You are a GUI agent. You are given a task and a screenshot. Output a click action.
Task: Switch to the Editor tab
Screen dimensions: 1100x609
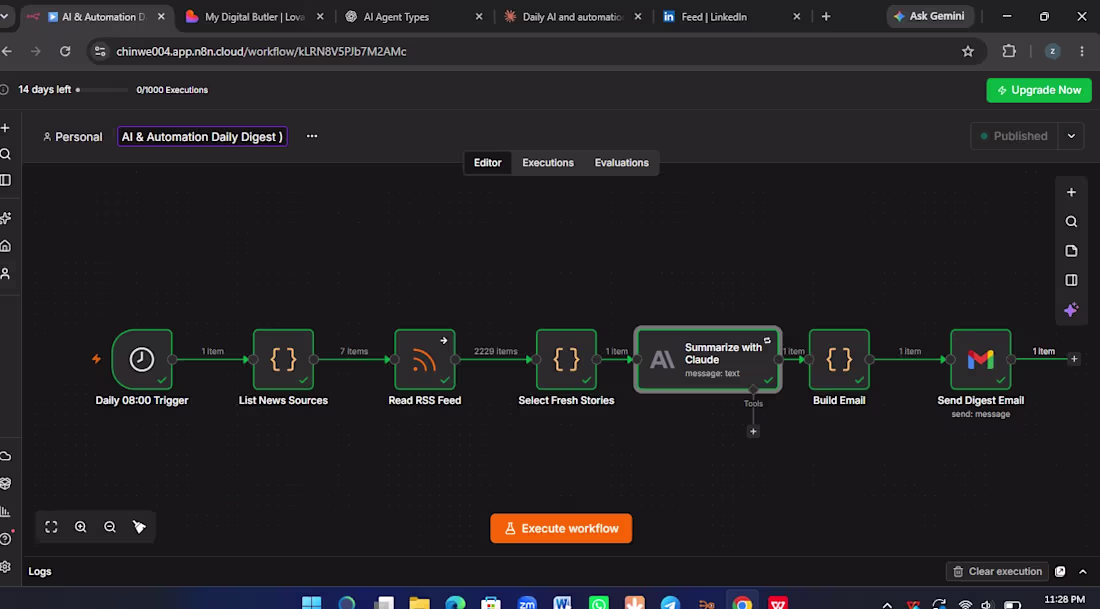coord(488,163)
